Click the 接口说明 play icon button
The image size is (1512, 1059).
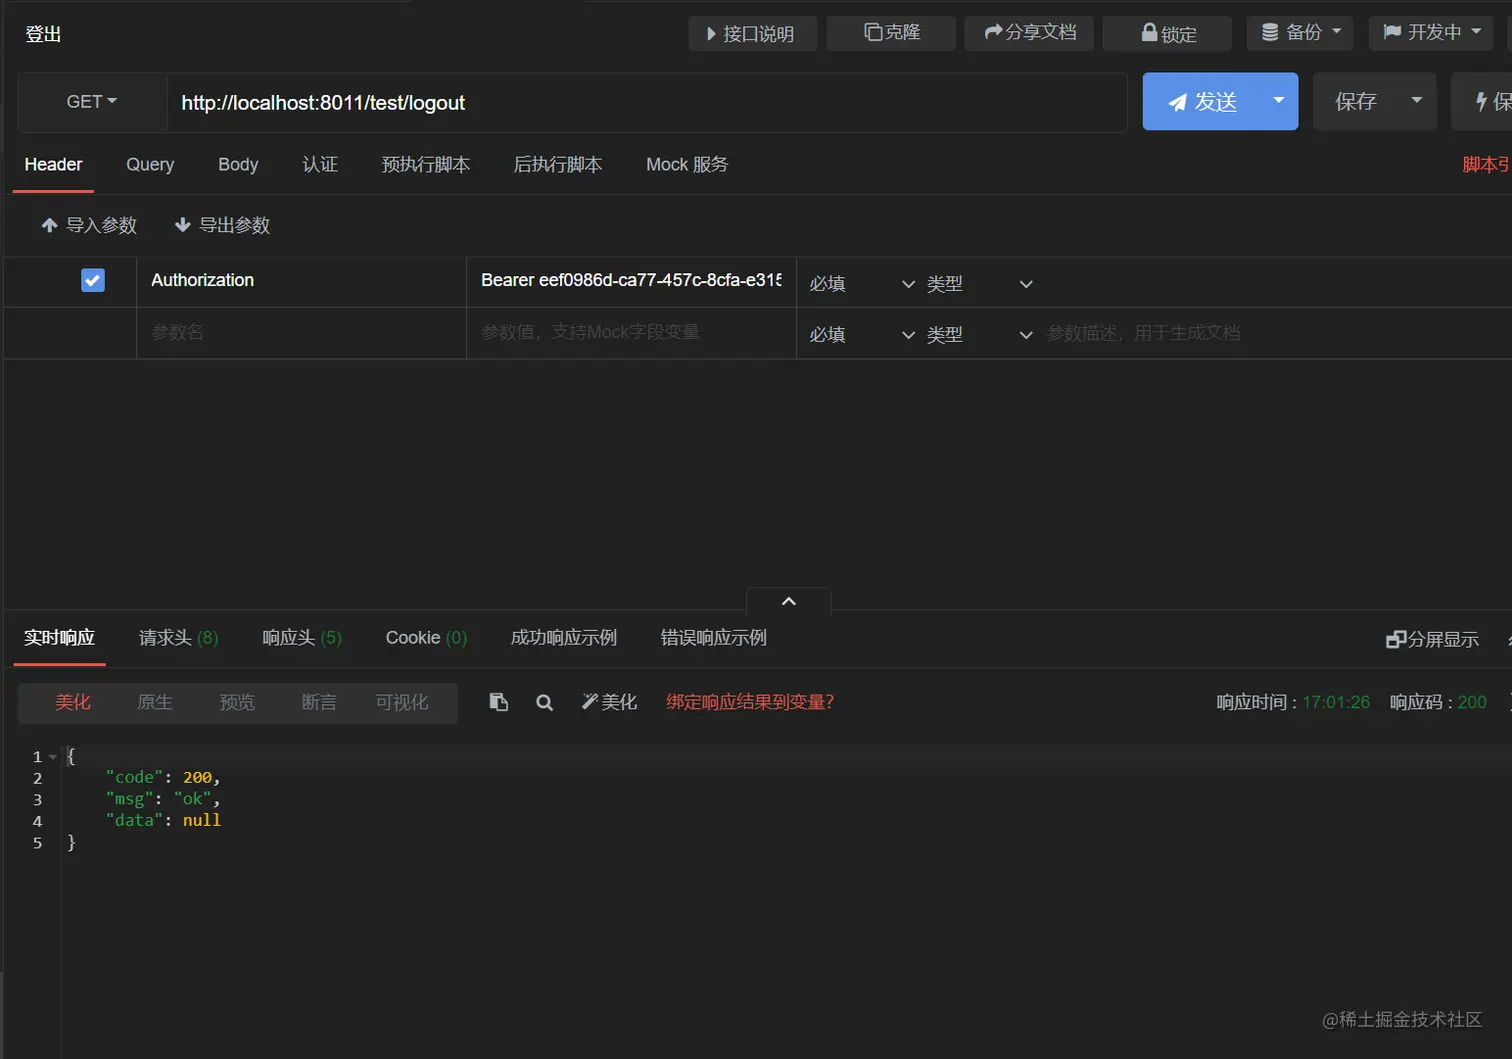pyautogui.click(x=752, y=33)
